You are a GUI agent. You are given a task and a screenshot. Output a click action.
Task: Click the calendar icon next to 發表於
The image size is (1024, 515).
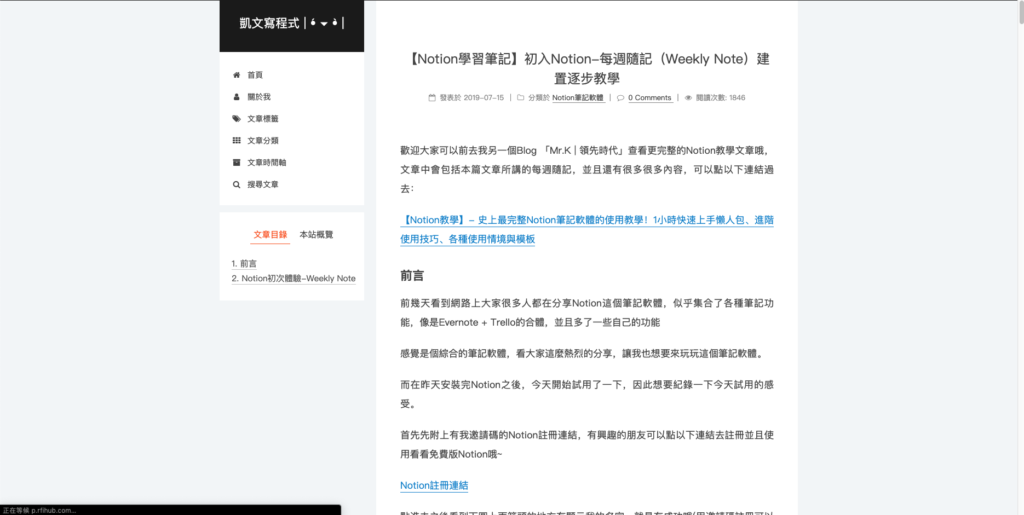pyautogui.click(x=432, y=98)
